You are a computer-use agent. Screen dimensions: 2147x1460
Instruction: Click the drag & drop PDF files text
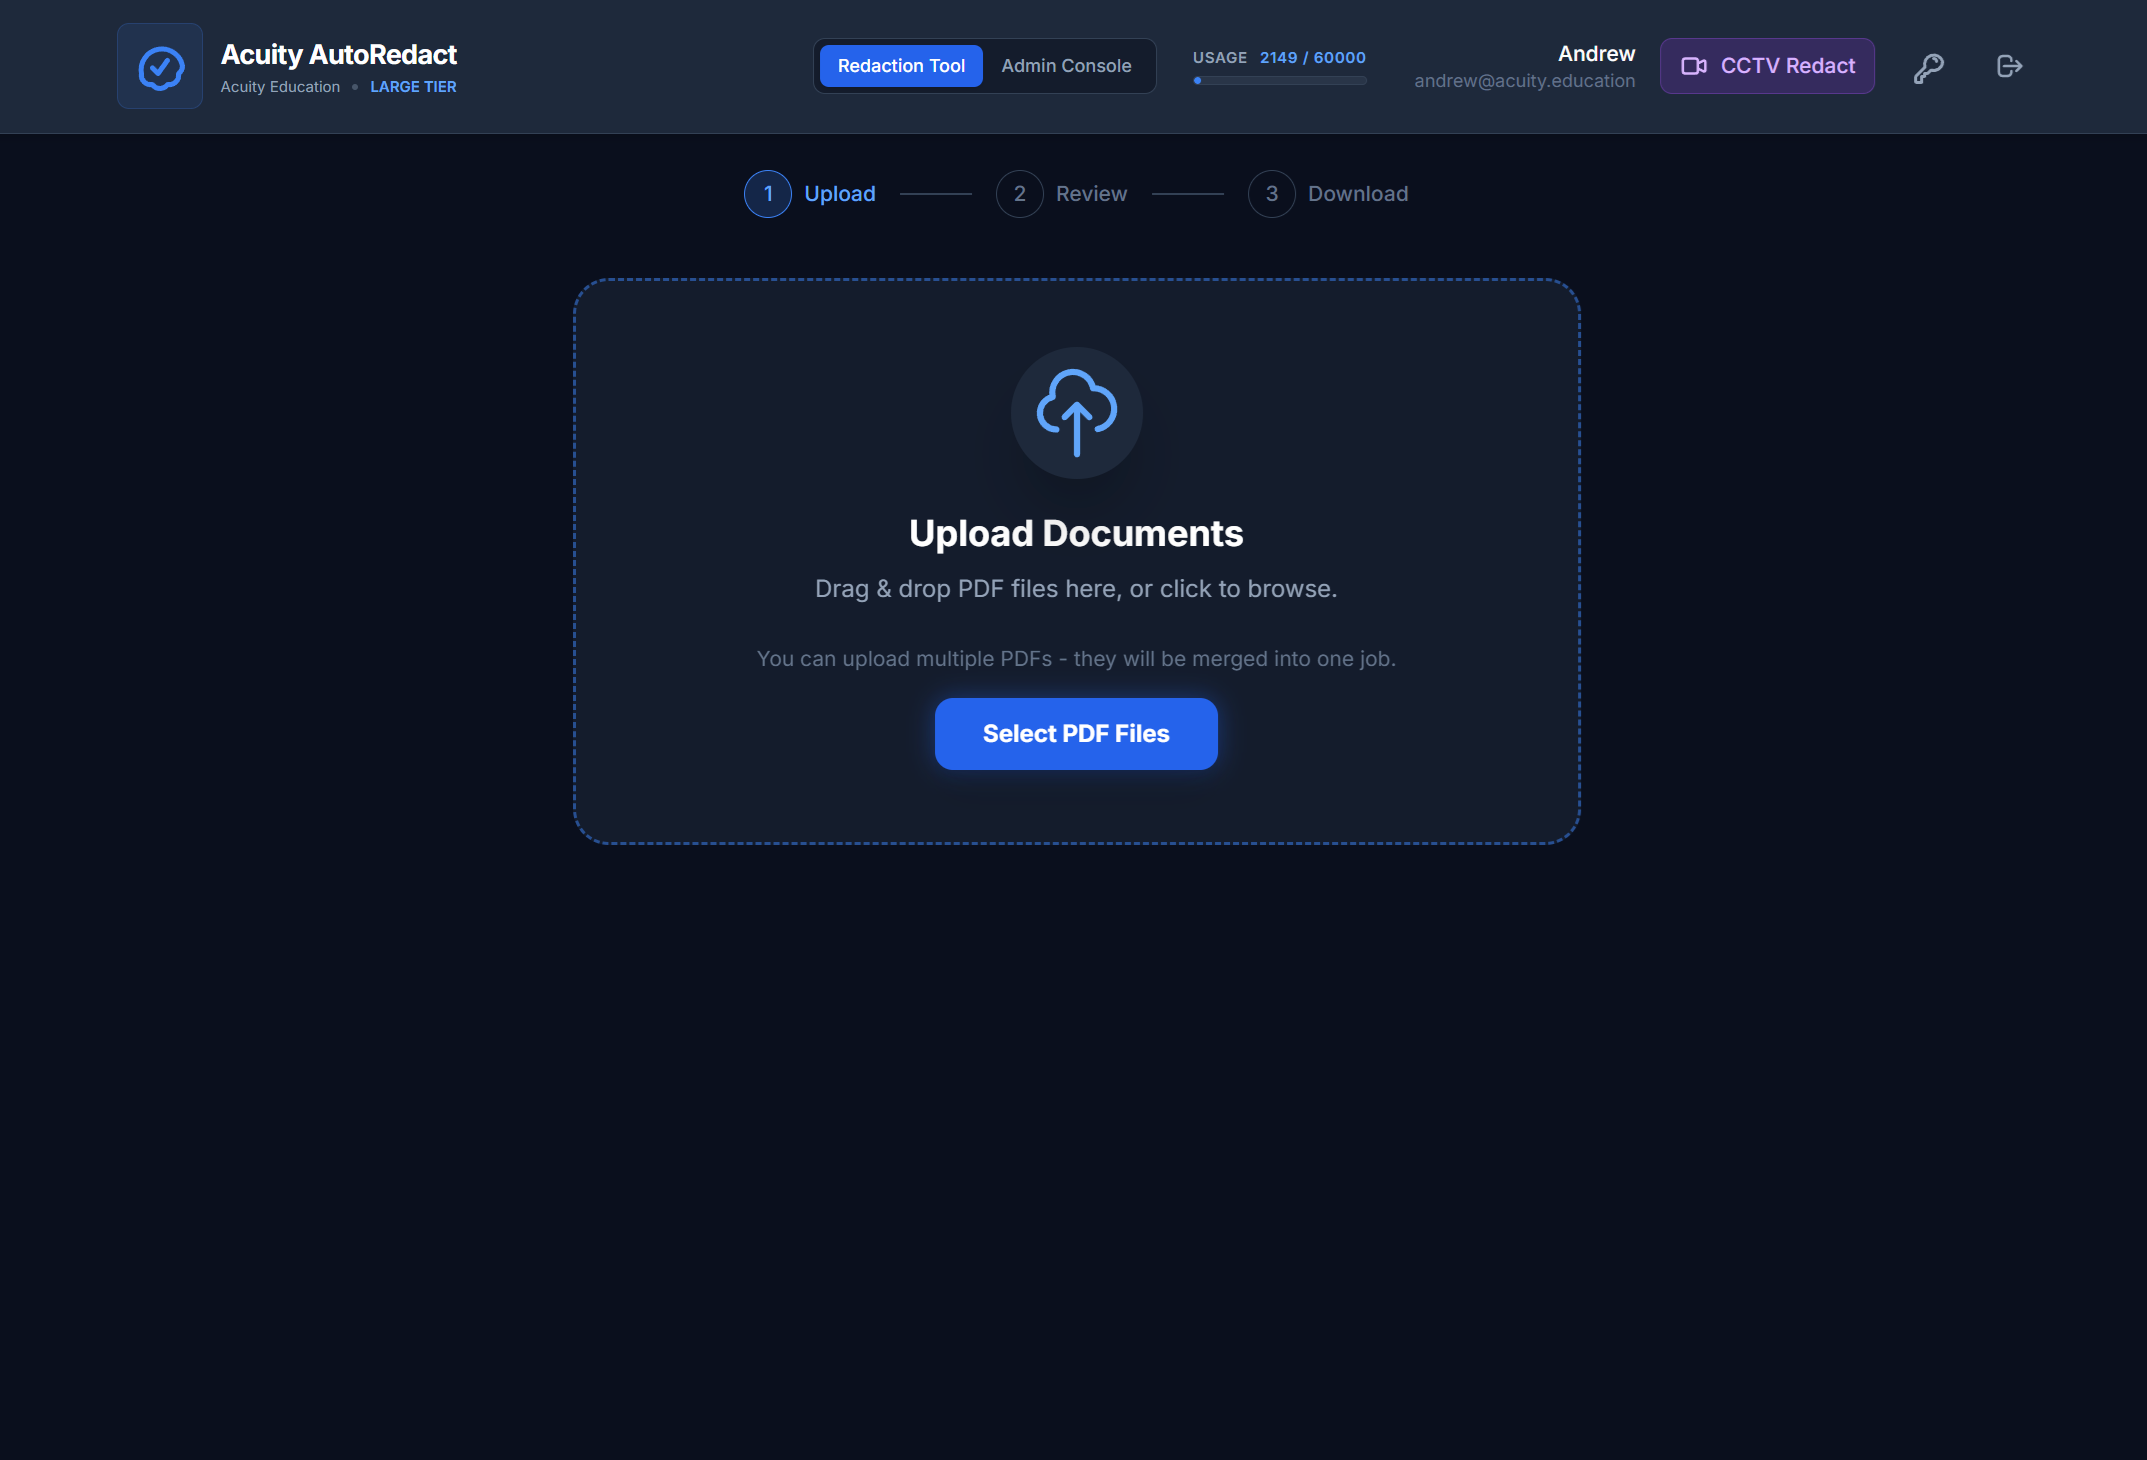pyautogui.click(x=1076, y=589)
